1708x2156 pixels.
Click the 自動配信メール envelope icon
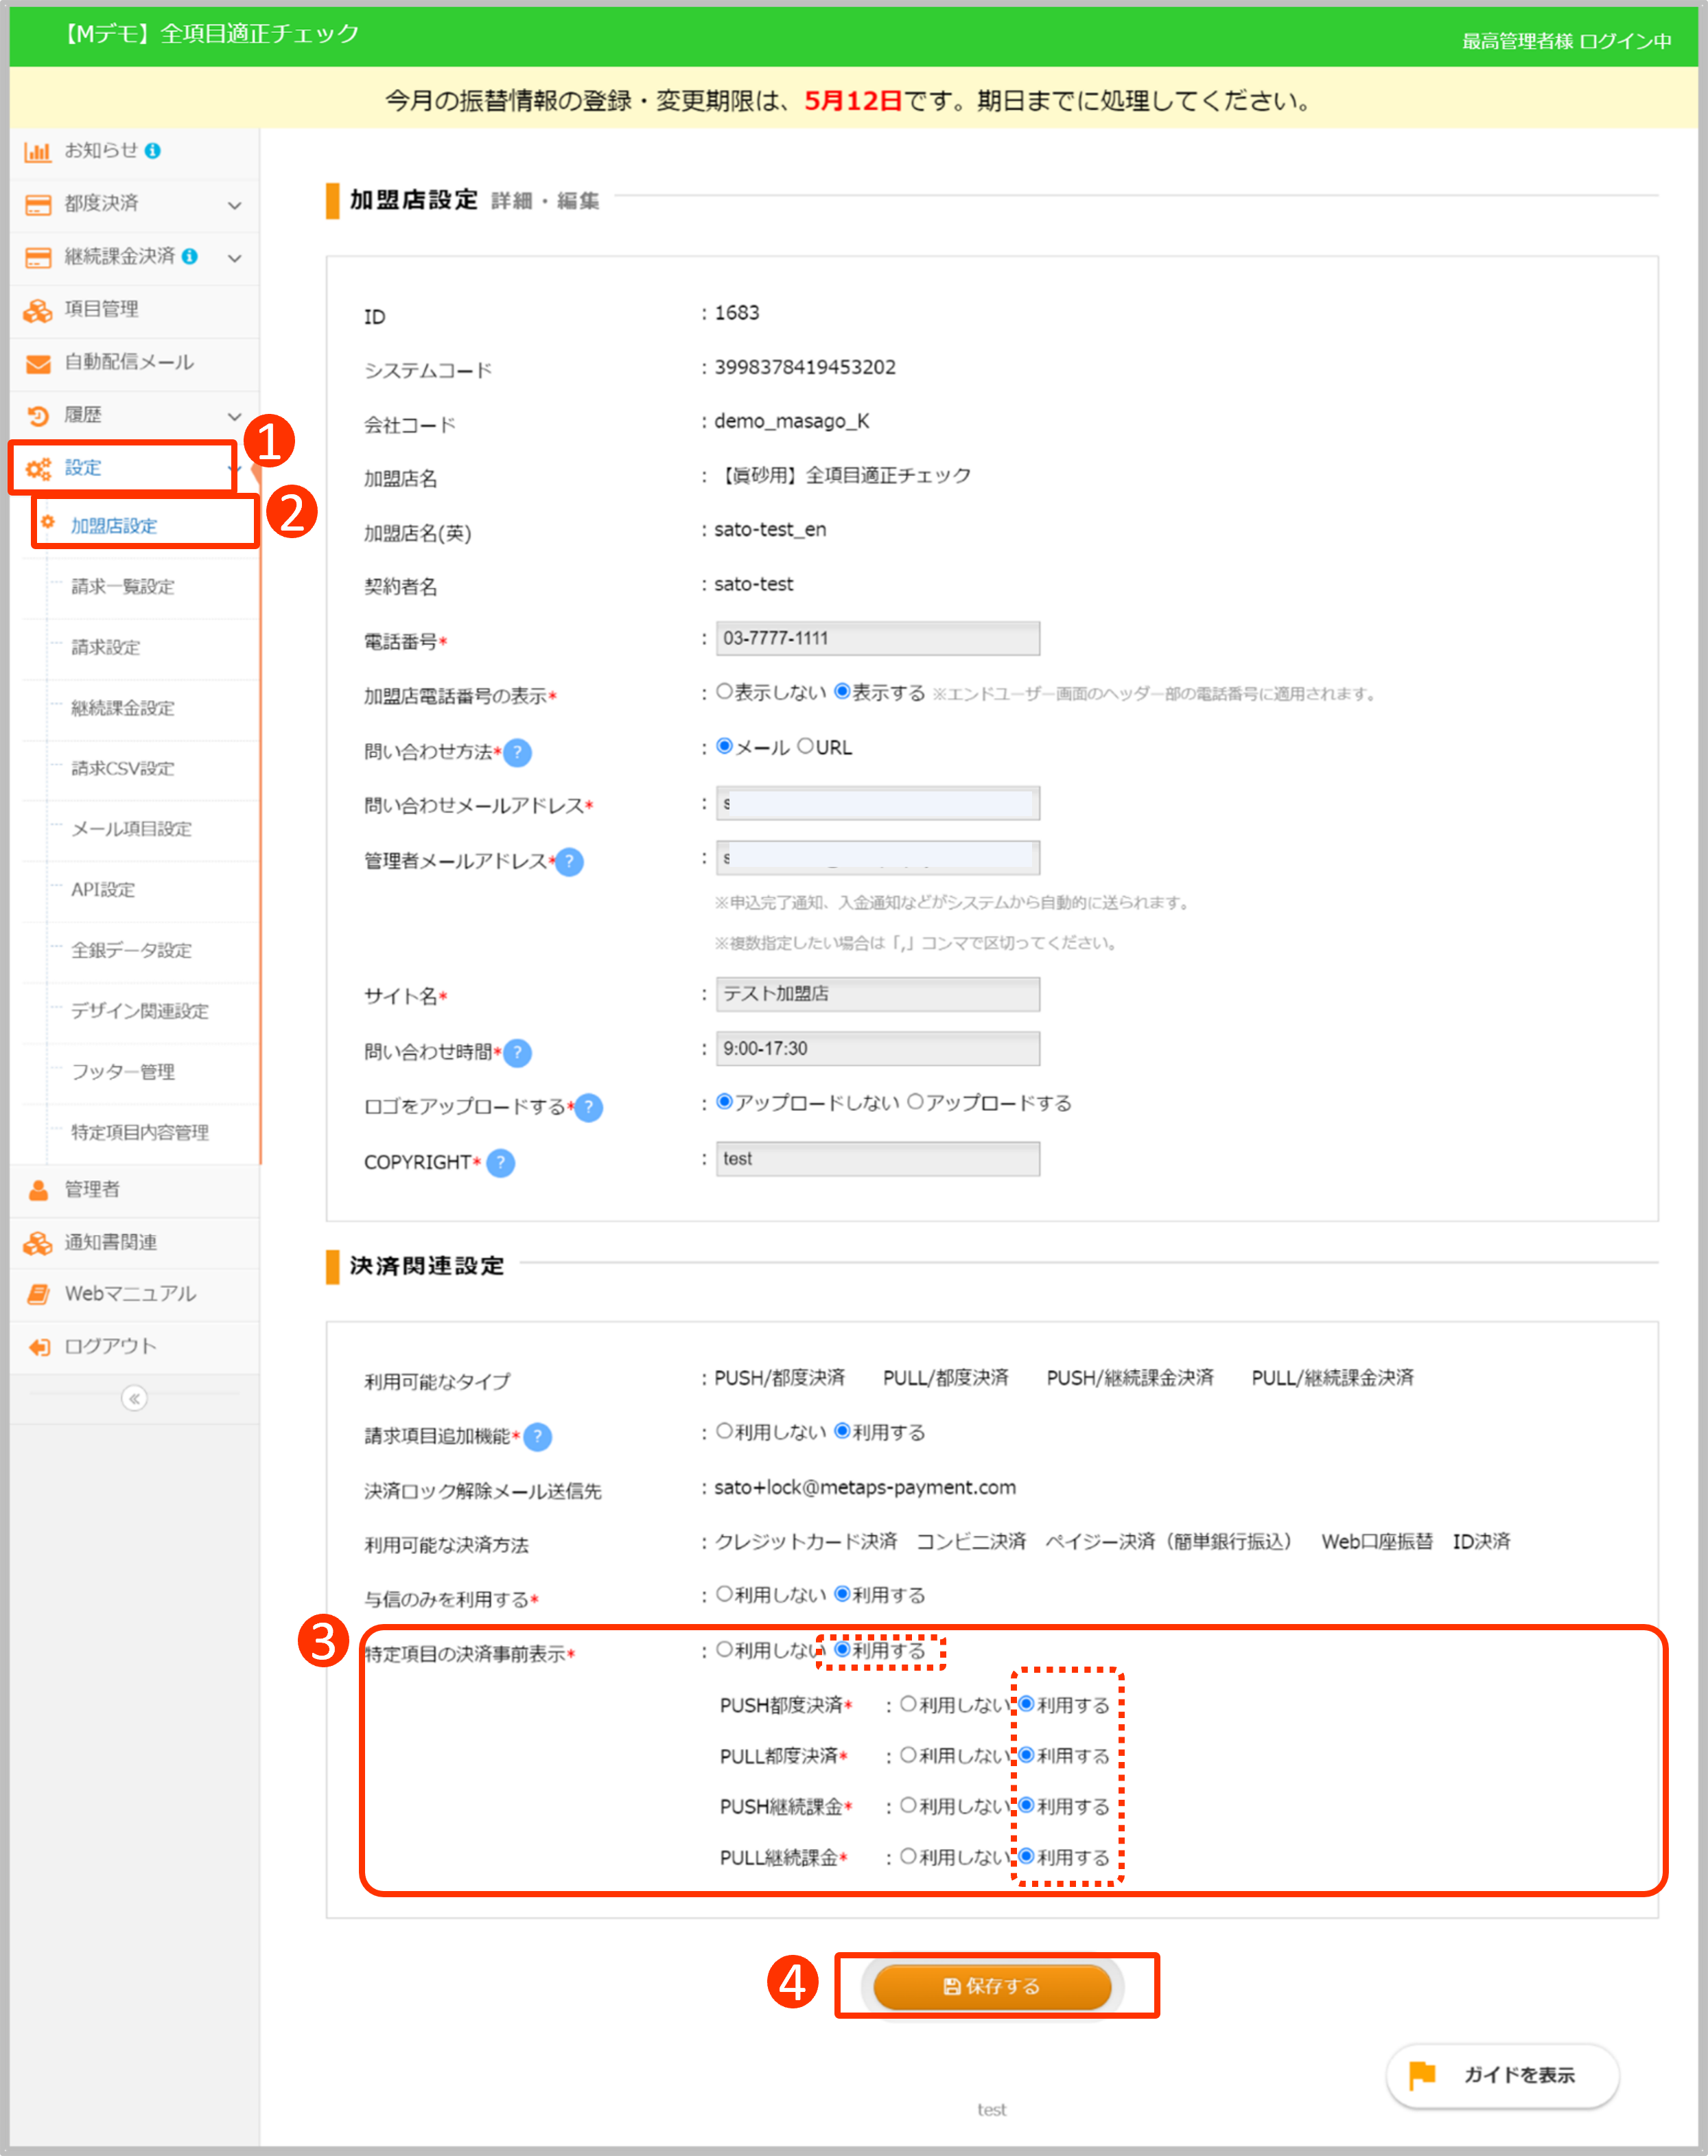(x=38, y=363)
